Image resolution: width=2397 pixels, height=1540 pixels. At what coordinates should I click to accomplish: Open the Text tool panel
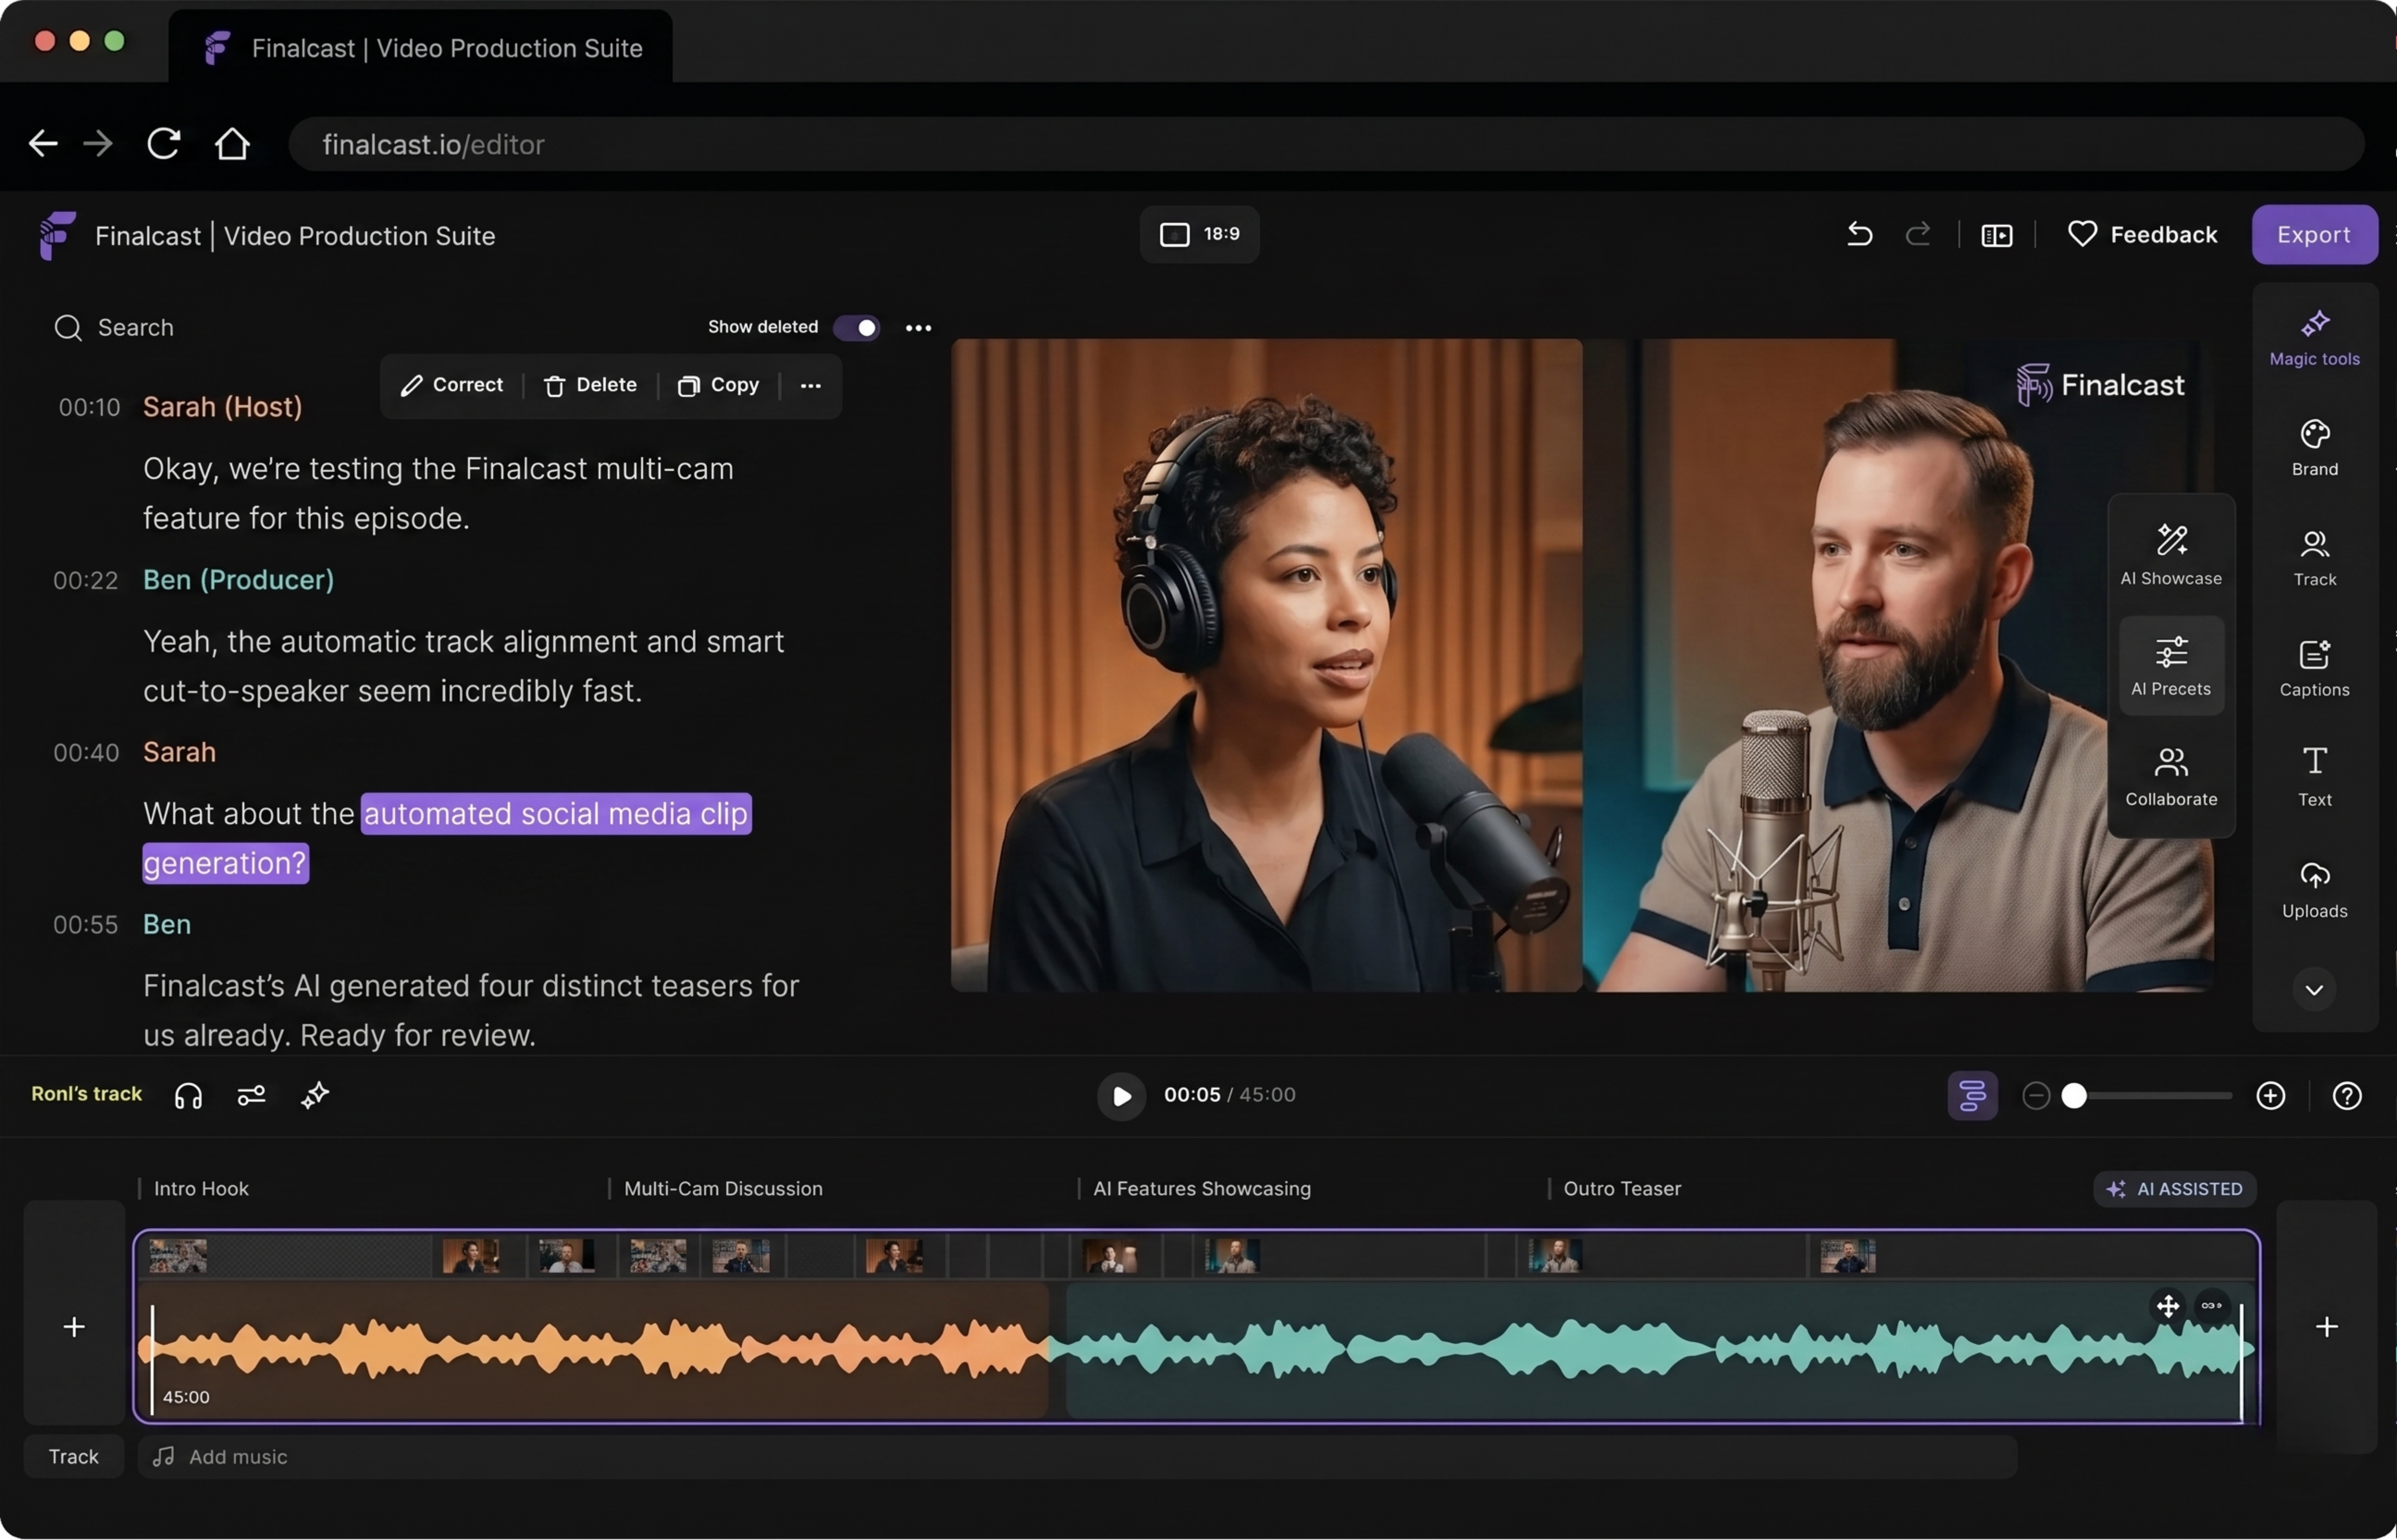(x=2314, y=777)
